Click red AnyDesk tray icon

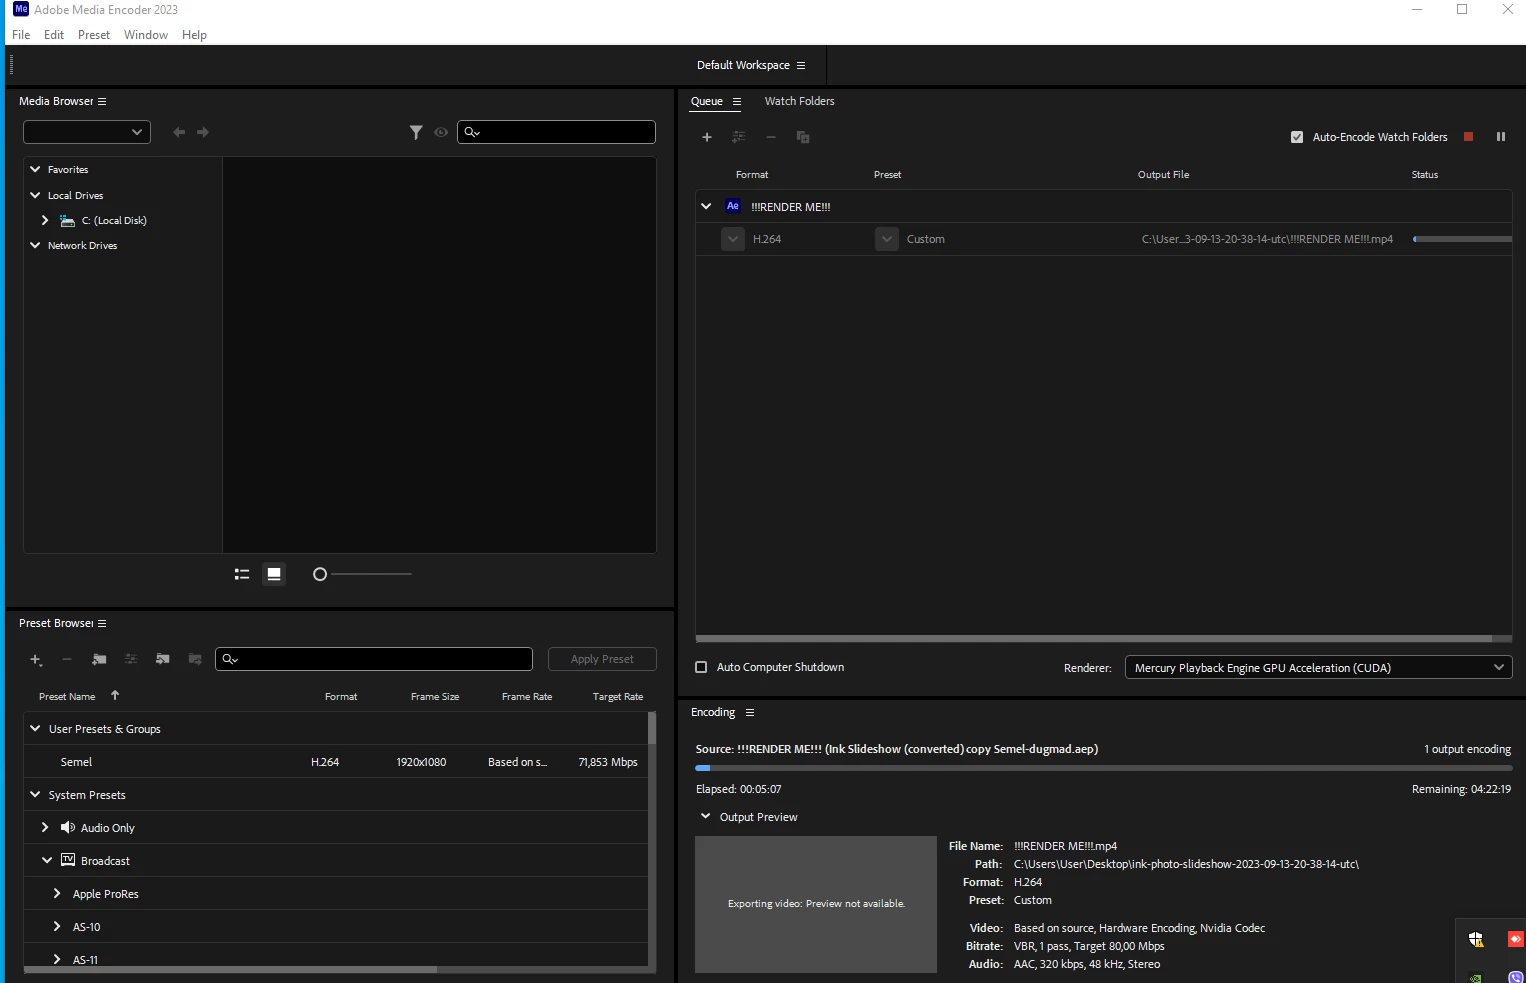1516,939
